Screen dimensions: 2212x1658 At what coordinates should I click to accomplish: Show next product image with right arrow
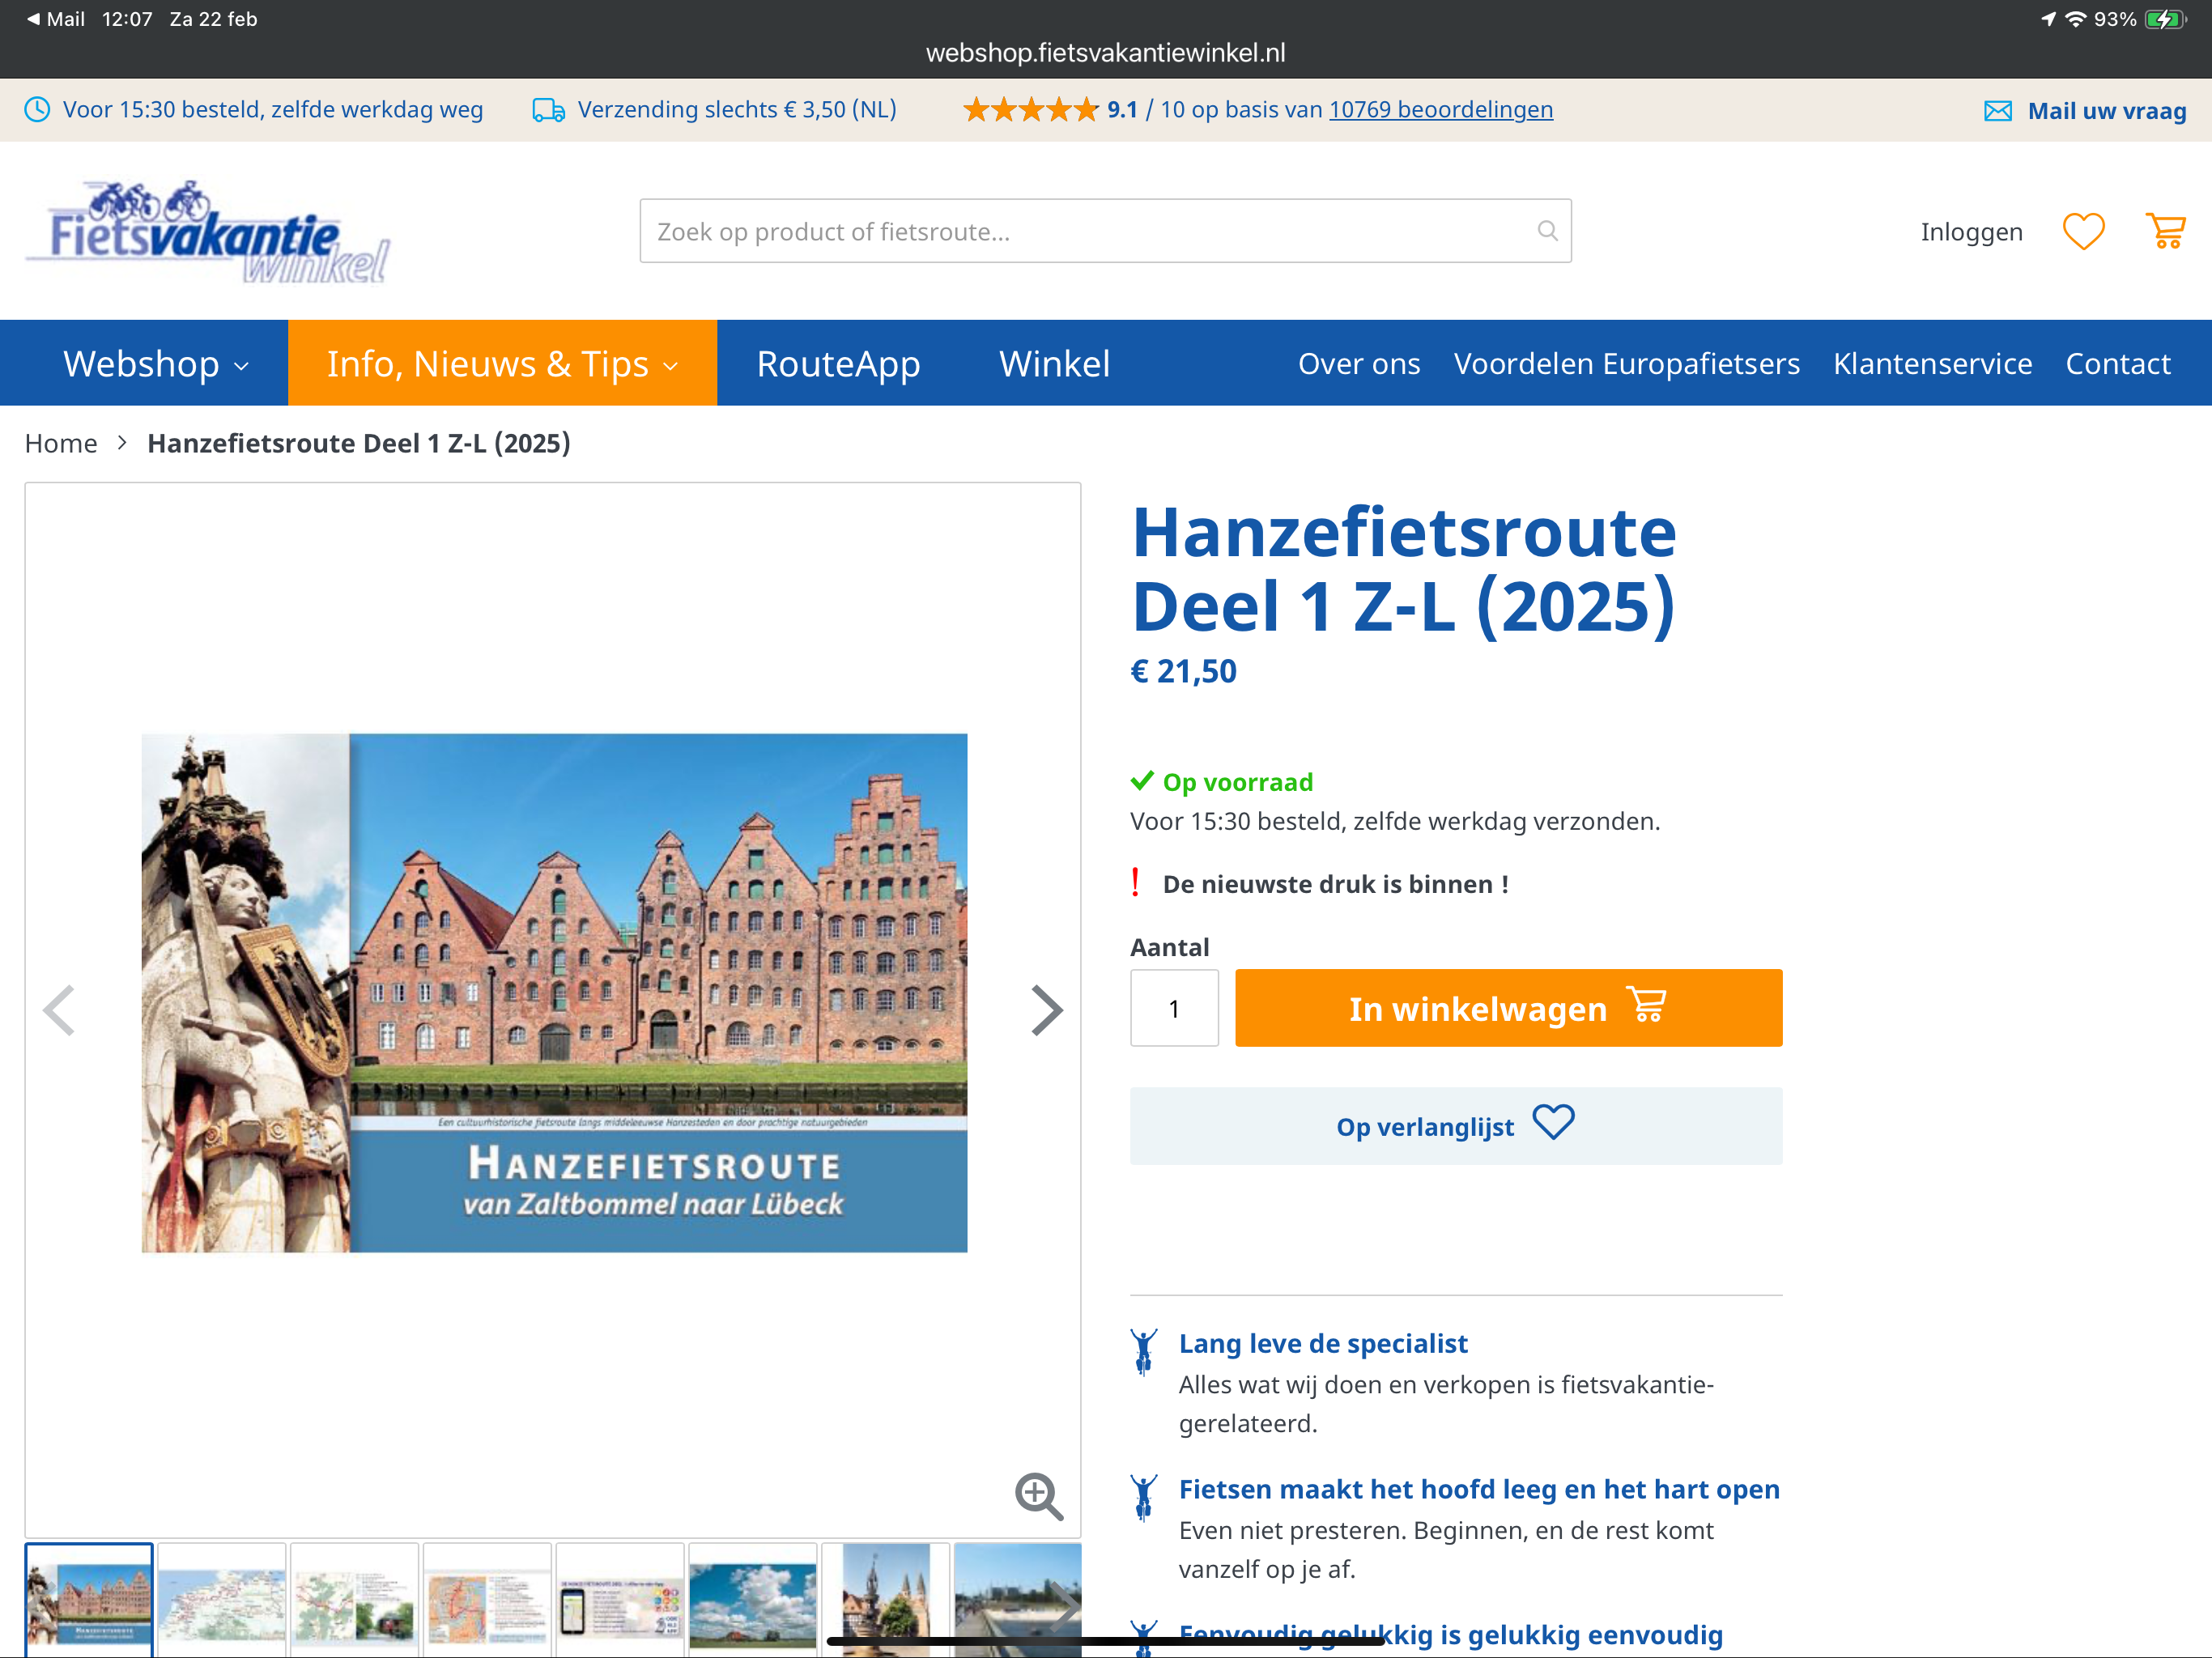pyautogui.click(x=1045, y=1010)
